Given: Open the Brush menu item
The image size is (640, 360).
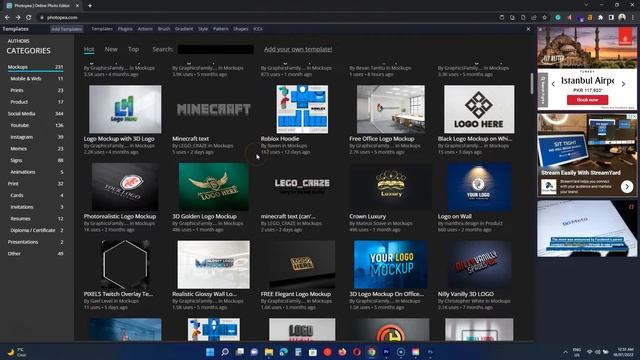Looking at the screenshot, I should (x=164, y=29).
